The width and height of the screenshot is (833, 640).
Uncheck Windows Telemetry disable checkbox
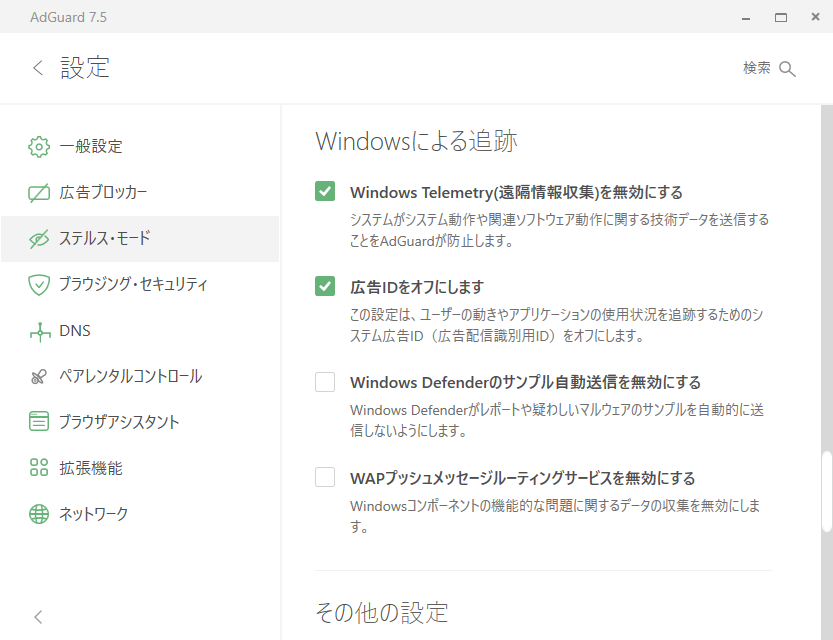pos(325,191)
